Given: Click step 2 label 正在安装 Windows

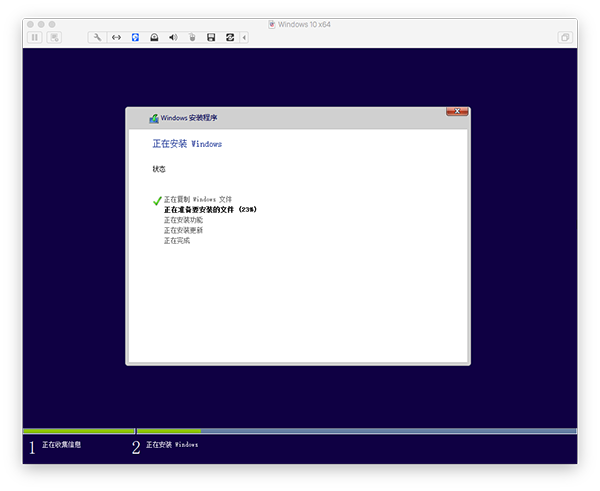Looking at the screenshot, I should pos(172,444).
